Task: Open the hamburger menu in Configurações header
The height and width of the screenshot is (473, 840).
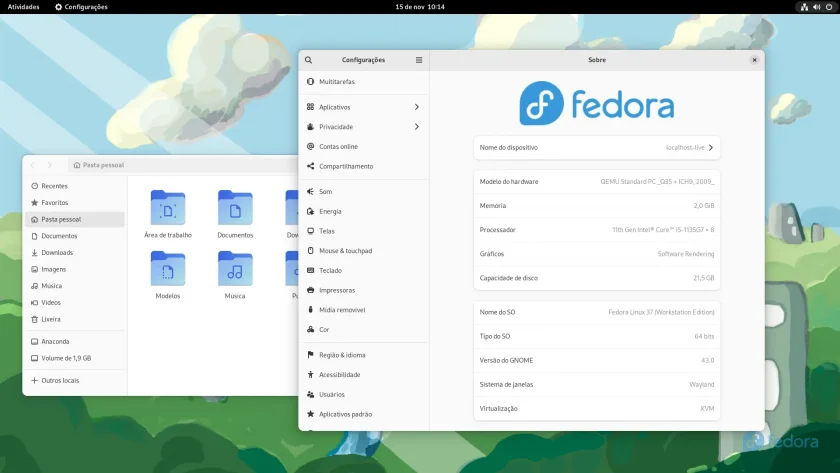Action: coord(419,60)
